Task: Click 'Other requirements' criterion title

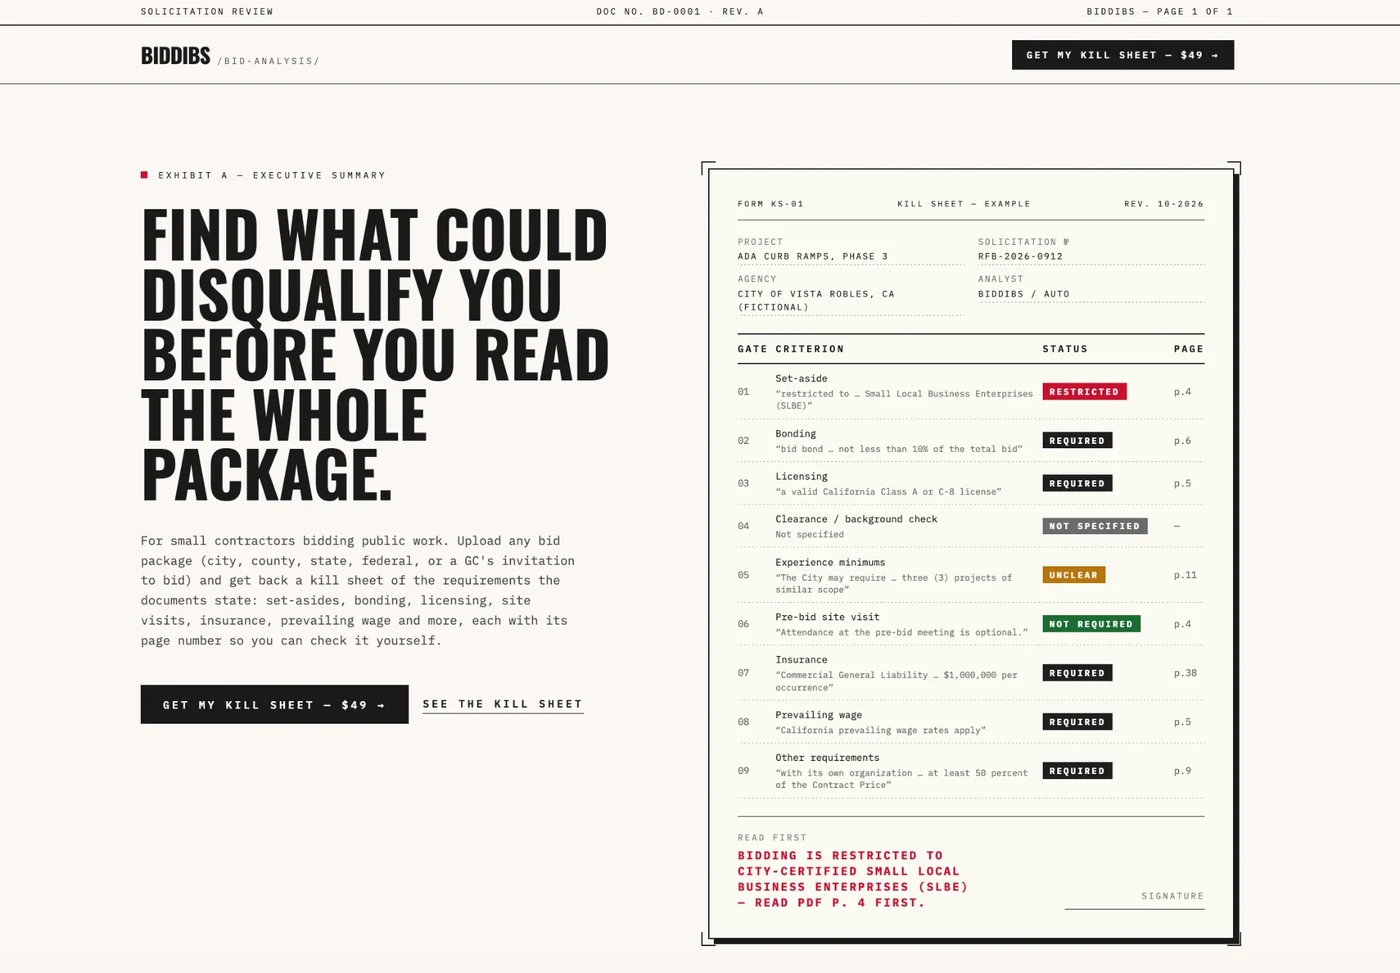Action: coord(827,758)
